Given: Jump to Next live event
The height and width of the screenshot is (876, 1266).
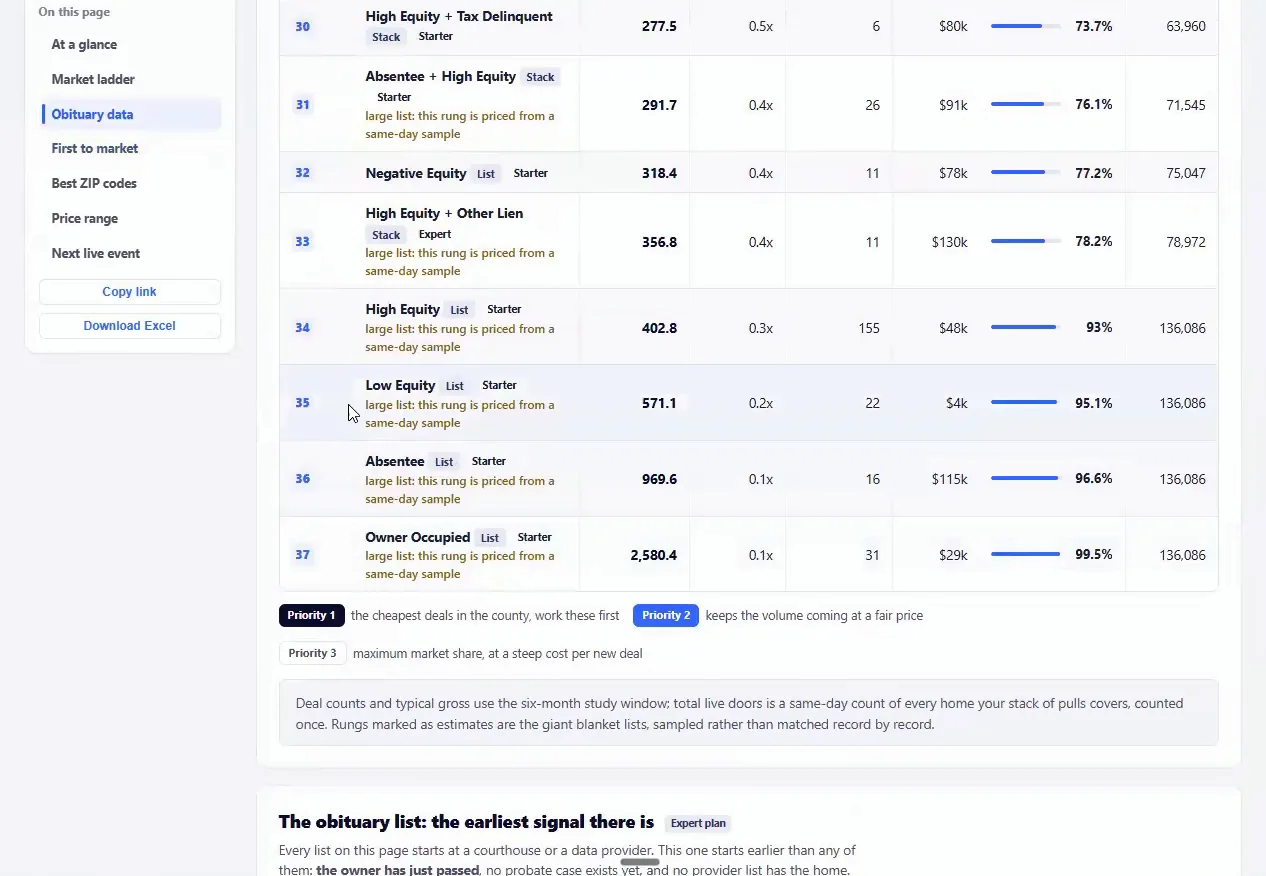Looking at the screenshot, I should pos(96,254).
